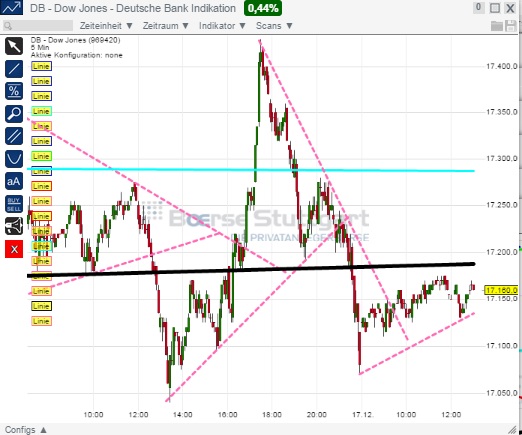Click the 17.100,0 price axis label
The width and height of the screenshot is (522, 435).
point(502,346)
